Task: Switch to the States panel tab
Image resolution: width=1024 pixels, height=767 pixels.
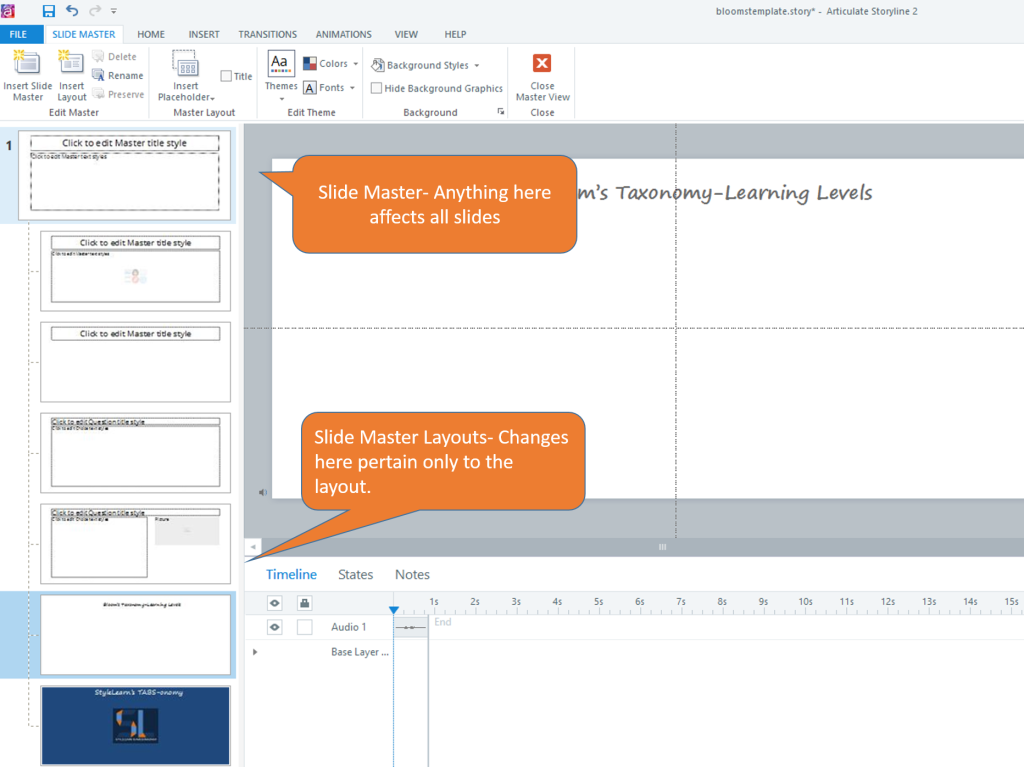Action: coord(355,574)
